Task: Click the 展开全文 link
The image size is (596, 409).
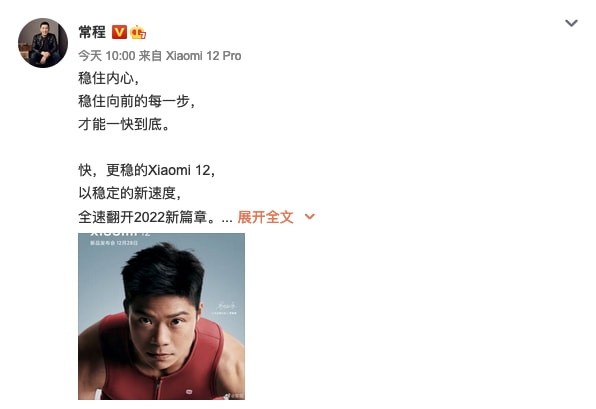Action: (265, 217)
